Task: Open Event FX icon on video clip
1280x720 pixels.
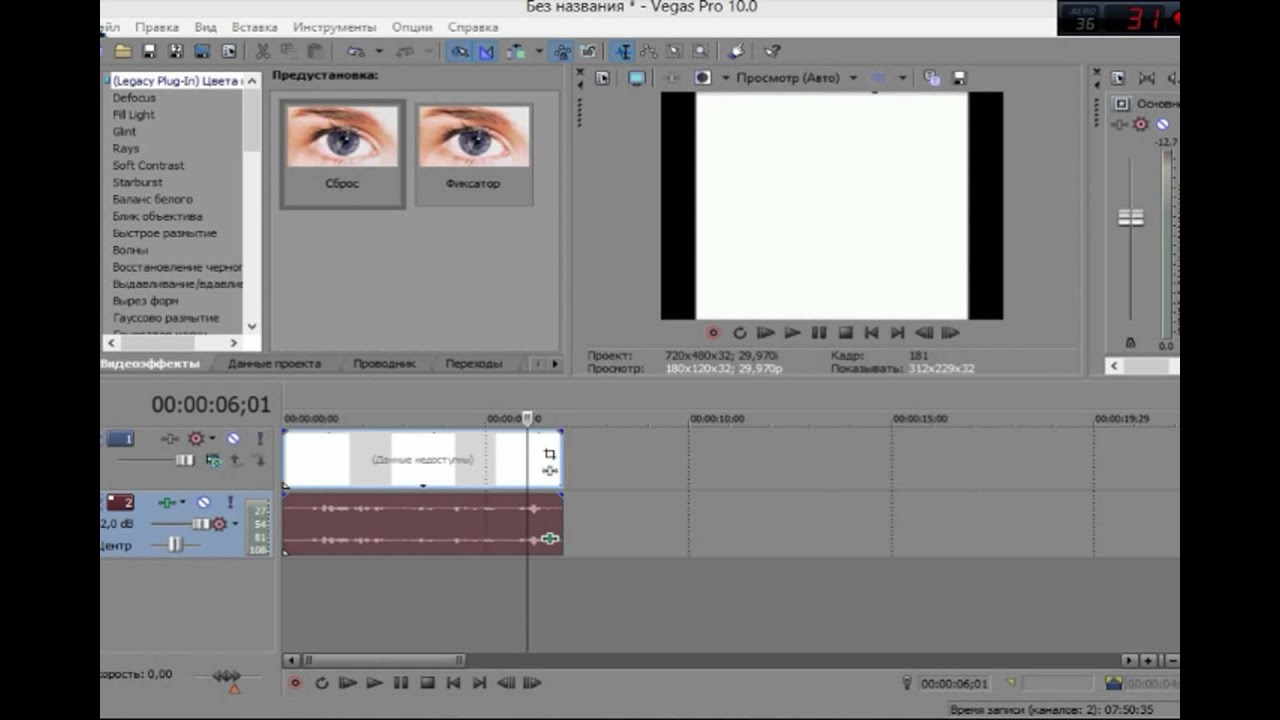Action: pyautogui.click(x=549, y=471)
